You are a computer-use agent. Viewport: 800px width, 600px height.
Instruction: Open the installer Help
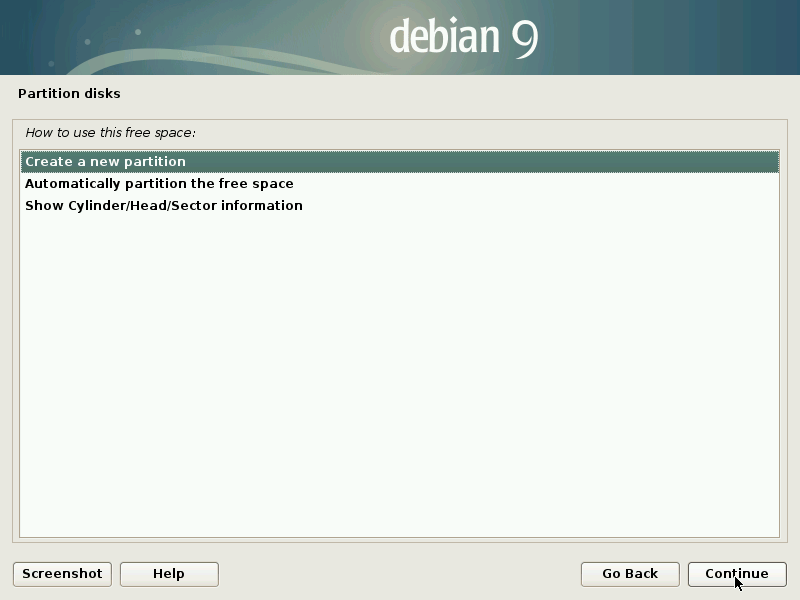coord(169,574)
